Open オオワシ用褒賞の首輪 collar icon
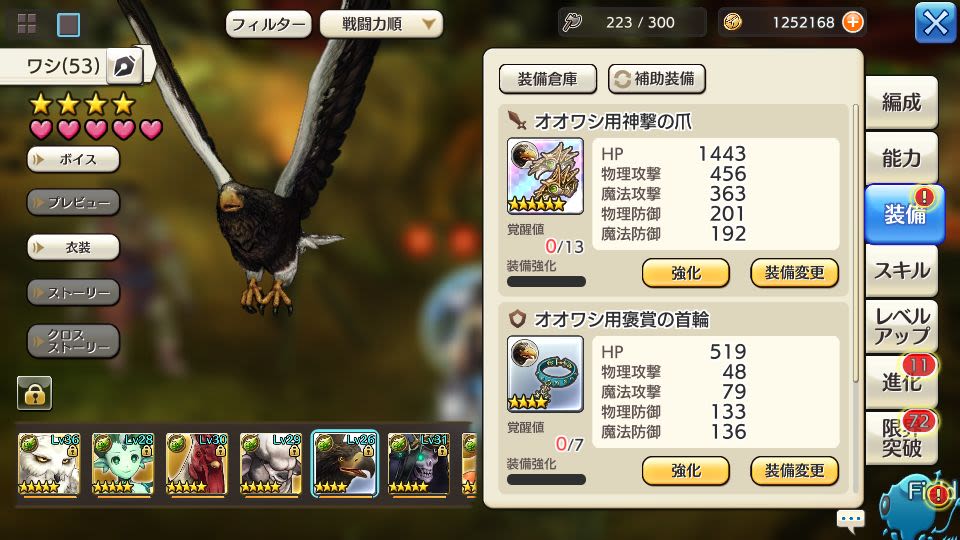The width and height of the screenshot is (960, 540). tap(545, 373)
